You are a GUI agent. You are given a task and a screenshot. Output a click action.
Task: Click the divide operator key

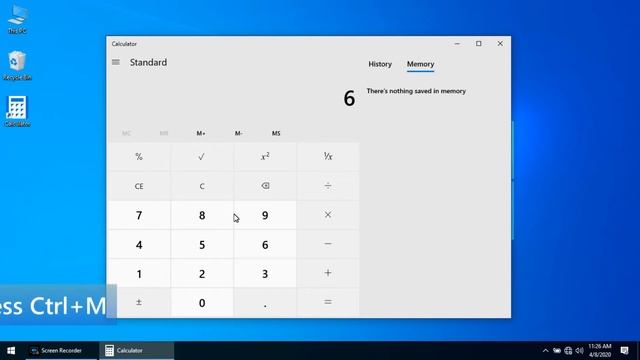point(328,186)
